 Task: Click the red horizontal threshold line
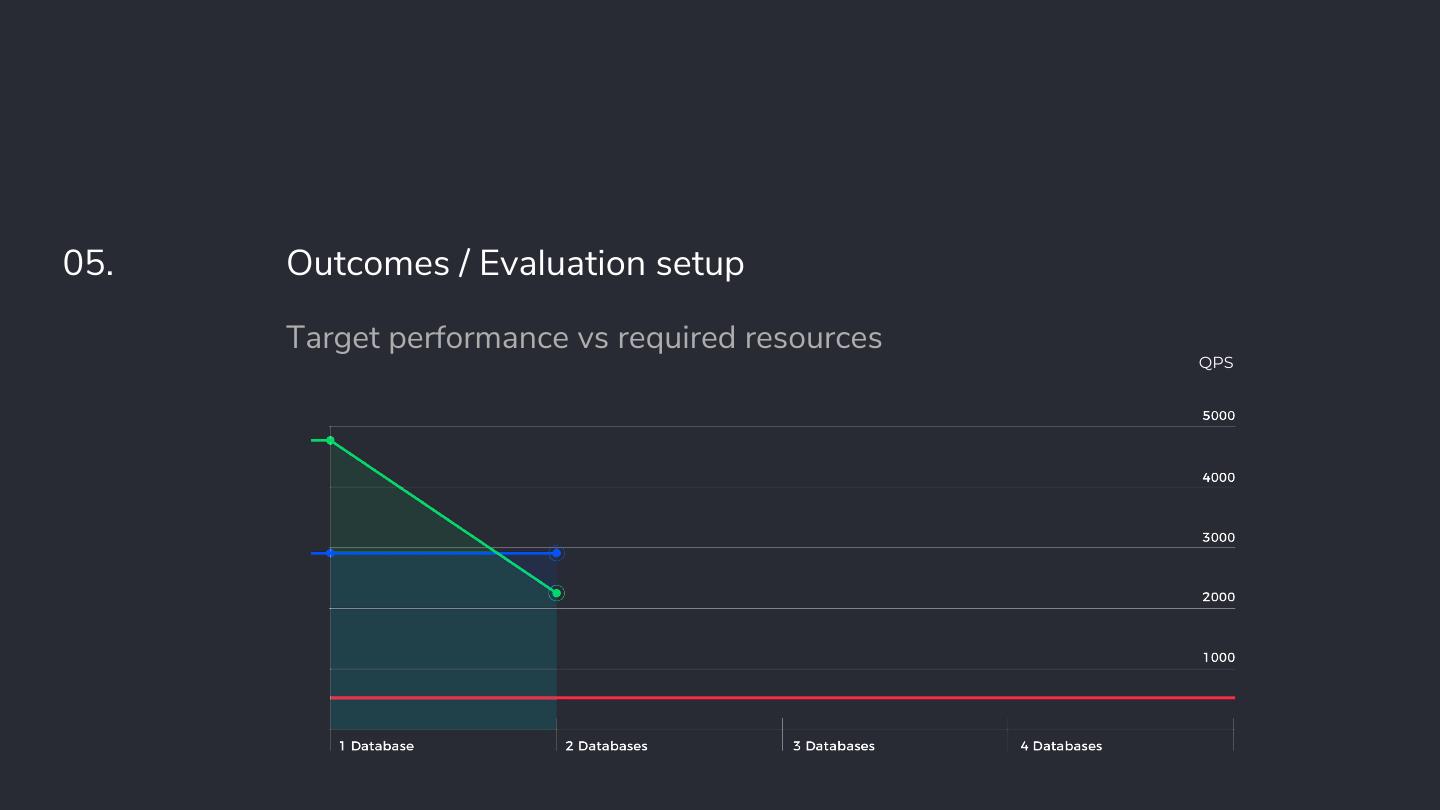(x=800, y=697)
